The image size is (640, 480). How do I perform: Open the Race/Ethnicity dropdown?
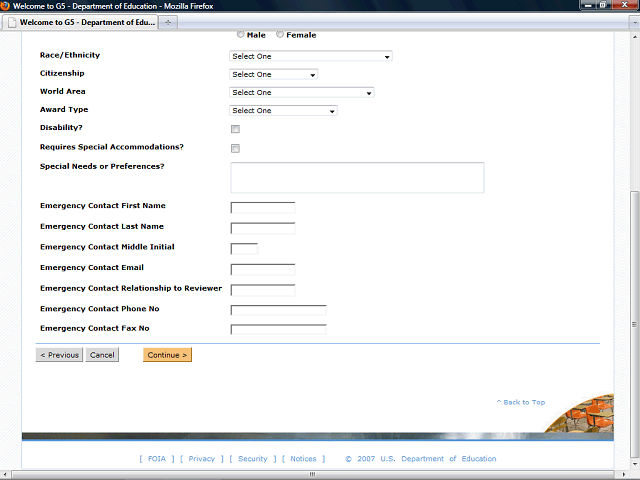click(x=311, y=56)
